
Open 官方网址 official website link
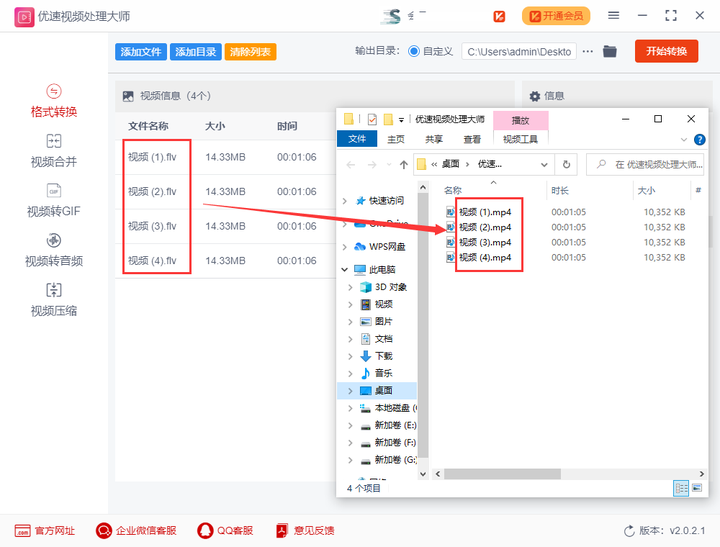click(45, 531)
